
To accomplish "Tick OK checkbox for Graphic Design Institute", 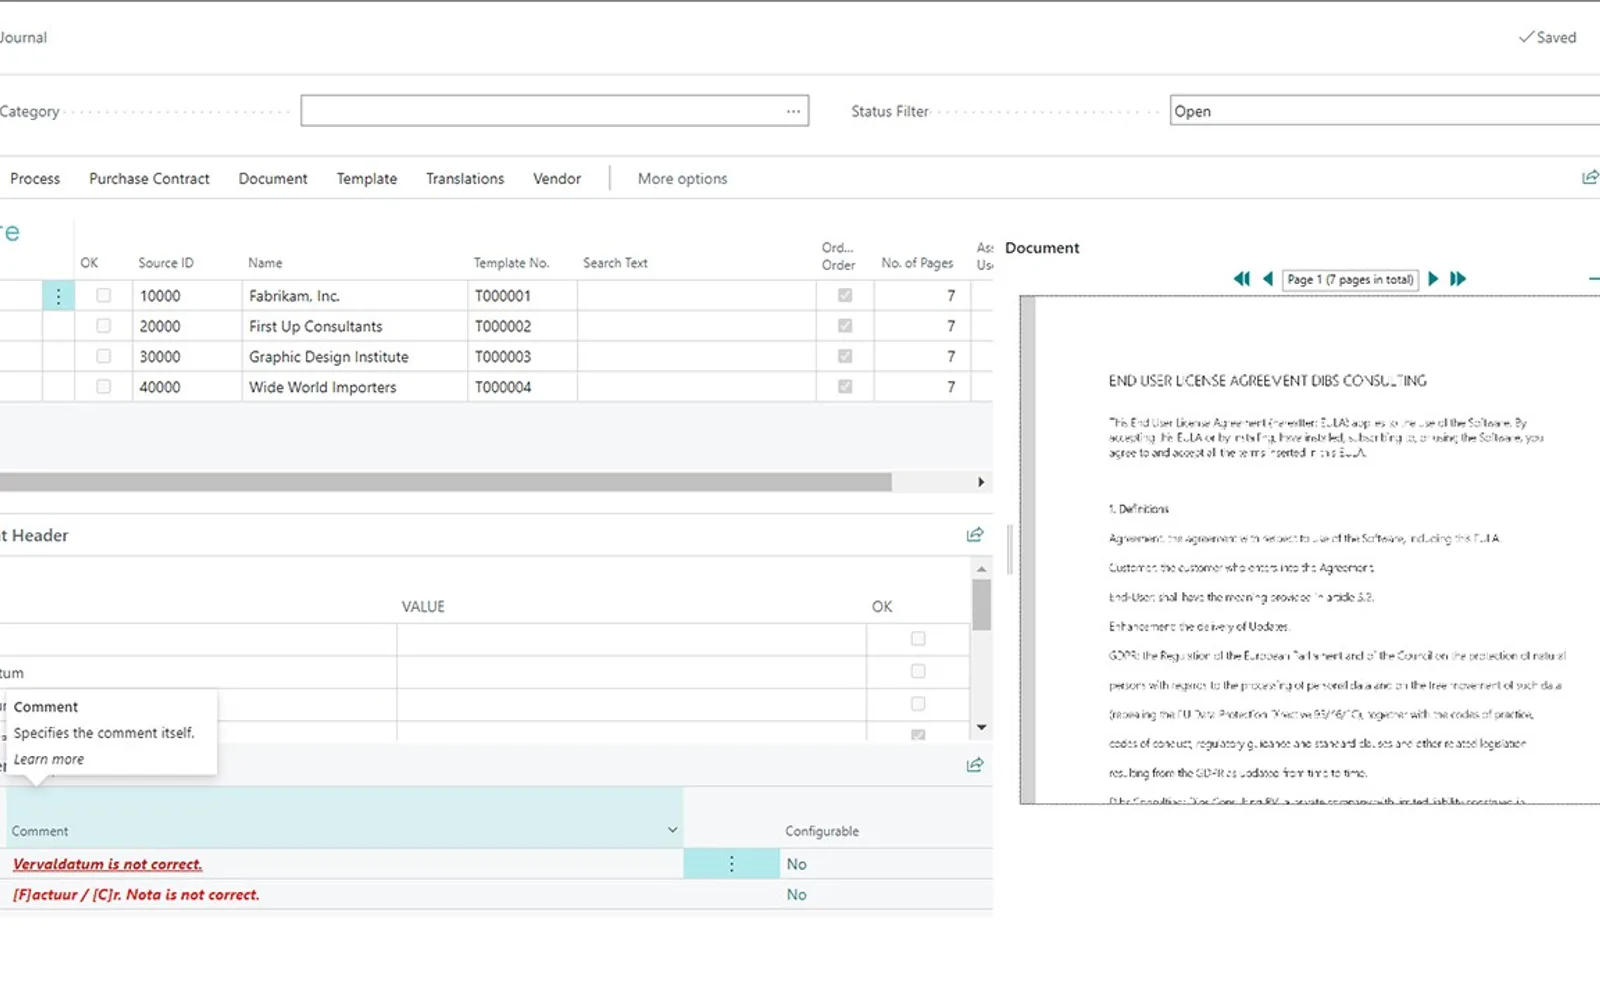I will pos(103,356).
